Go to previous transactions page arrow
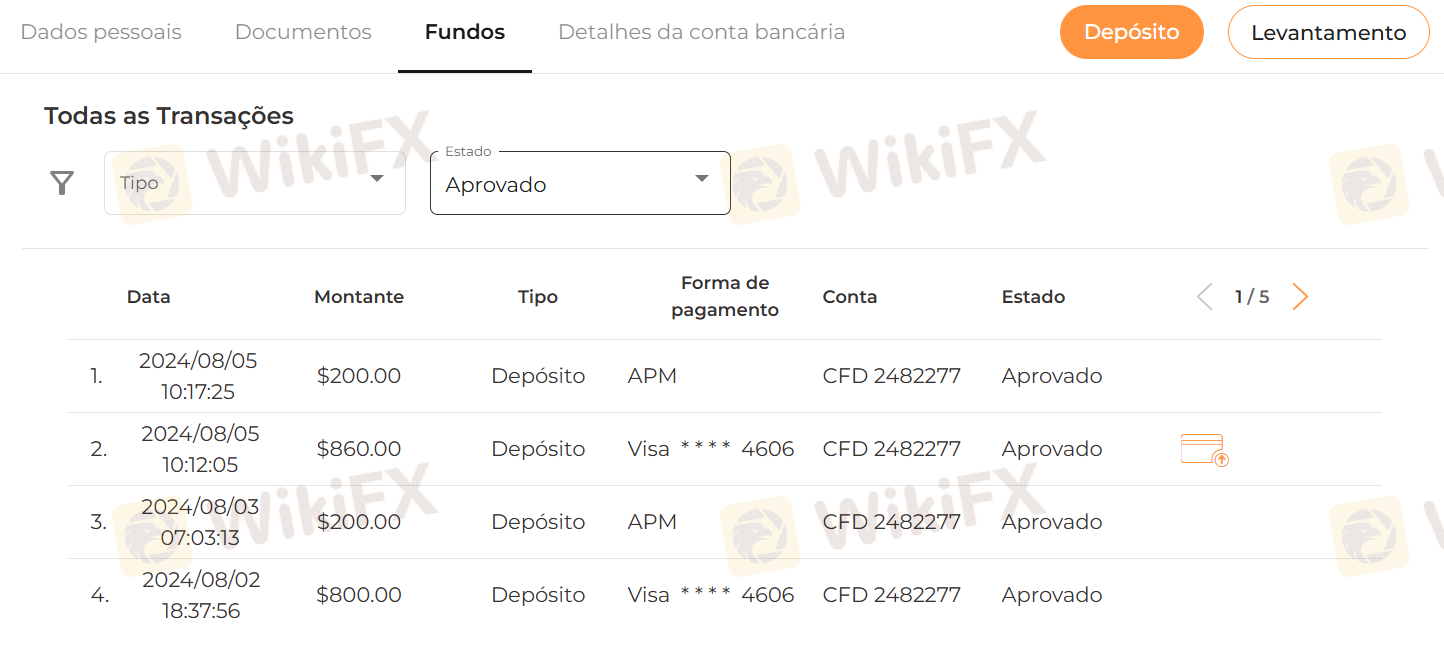This screenshot has height=655, width=1444. click(1205, 297)
